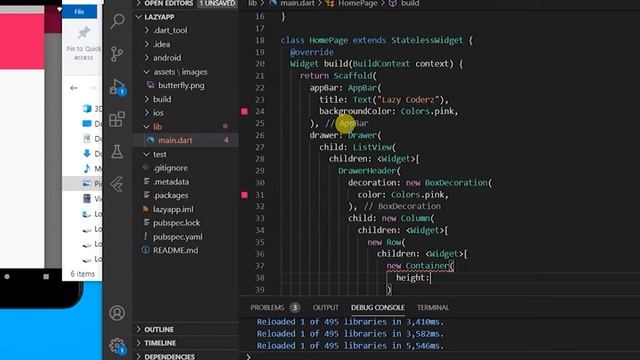640x360 pixels.
Task: Switch to the PROBLEMS tab
Action: pos(267,307)
